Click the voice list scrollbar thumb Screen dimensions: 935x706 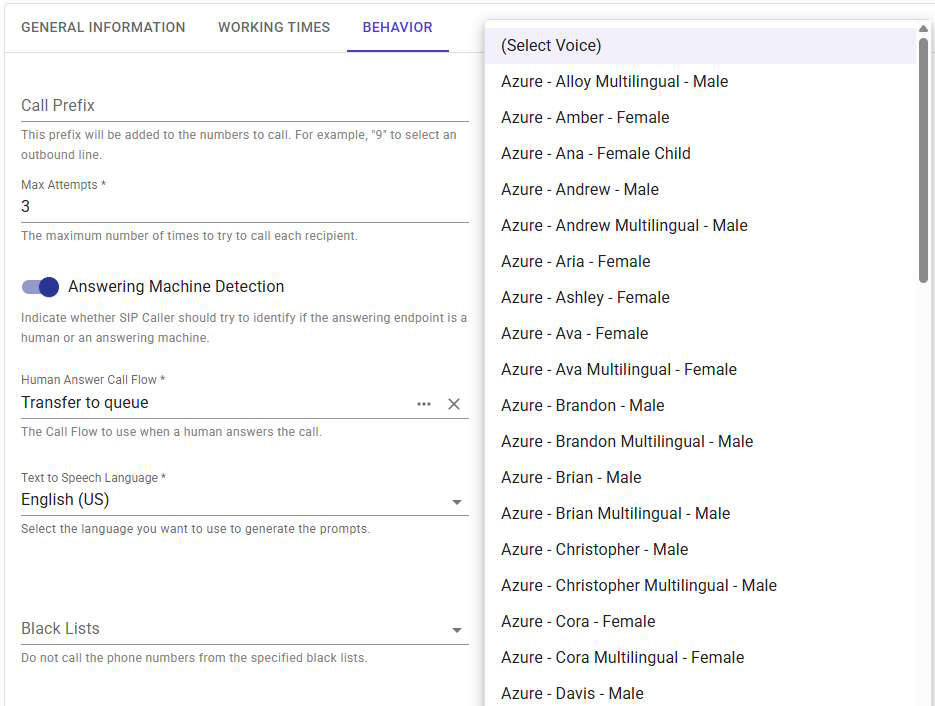pos(923,160)
